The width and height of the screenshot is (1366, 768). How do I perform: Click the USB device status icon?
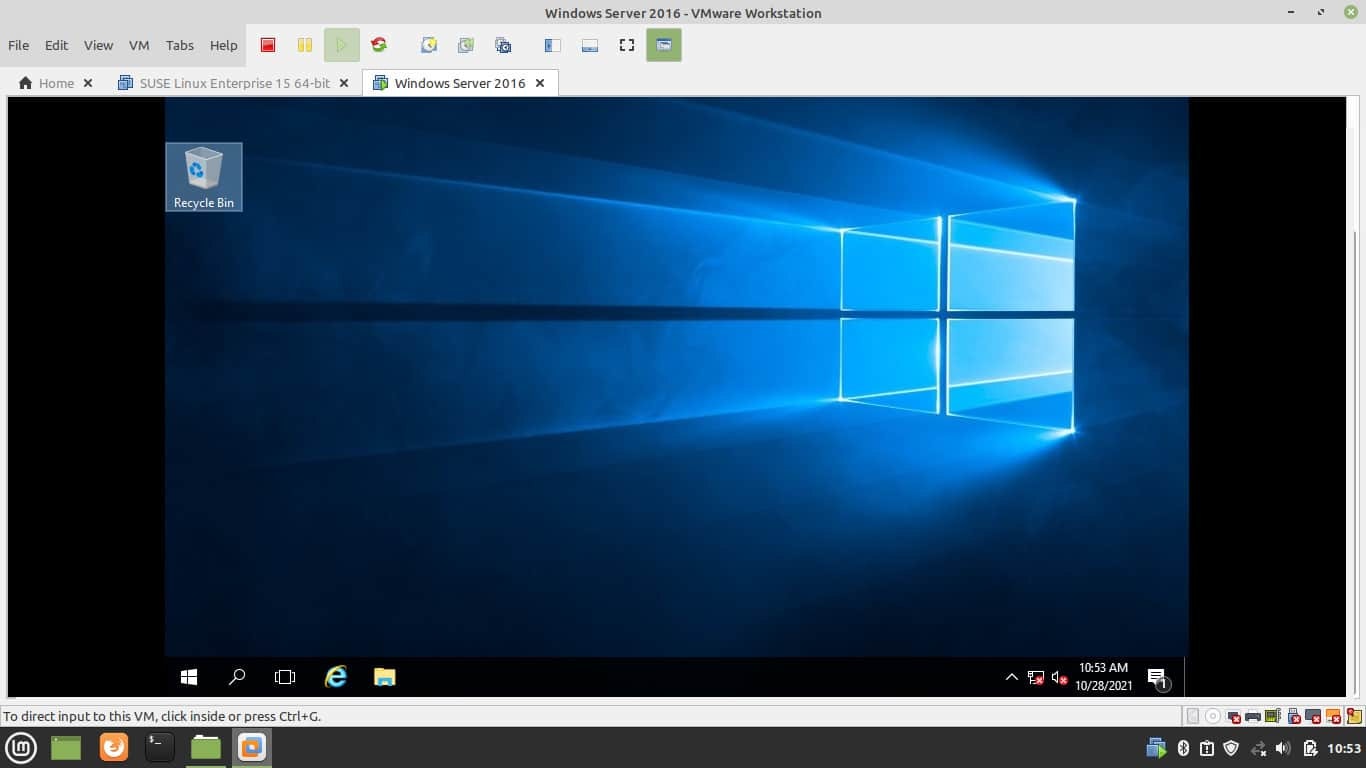(1294, 716)
